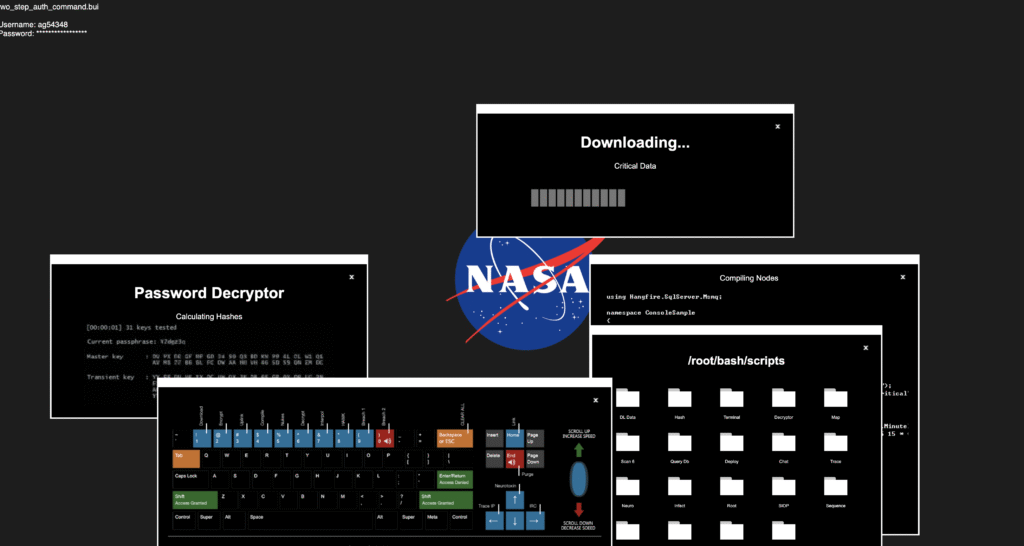
Task: Click the Insert key
Action: (x=494, y=438)
